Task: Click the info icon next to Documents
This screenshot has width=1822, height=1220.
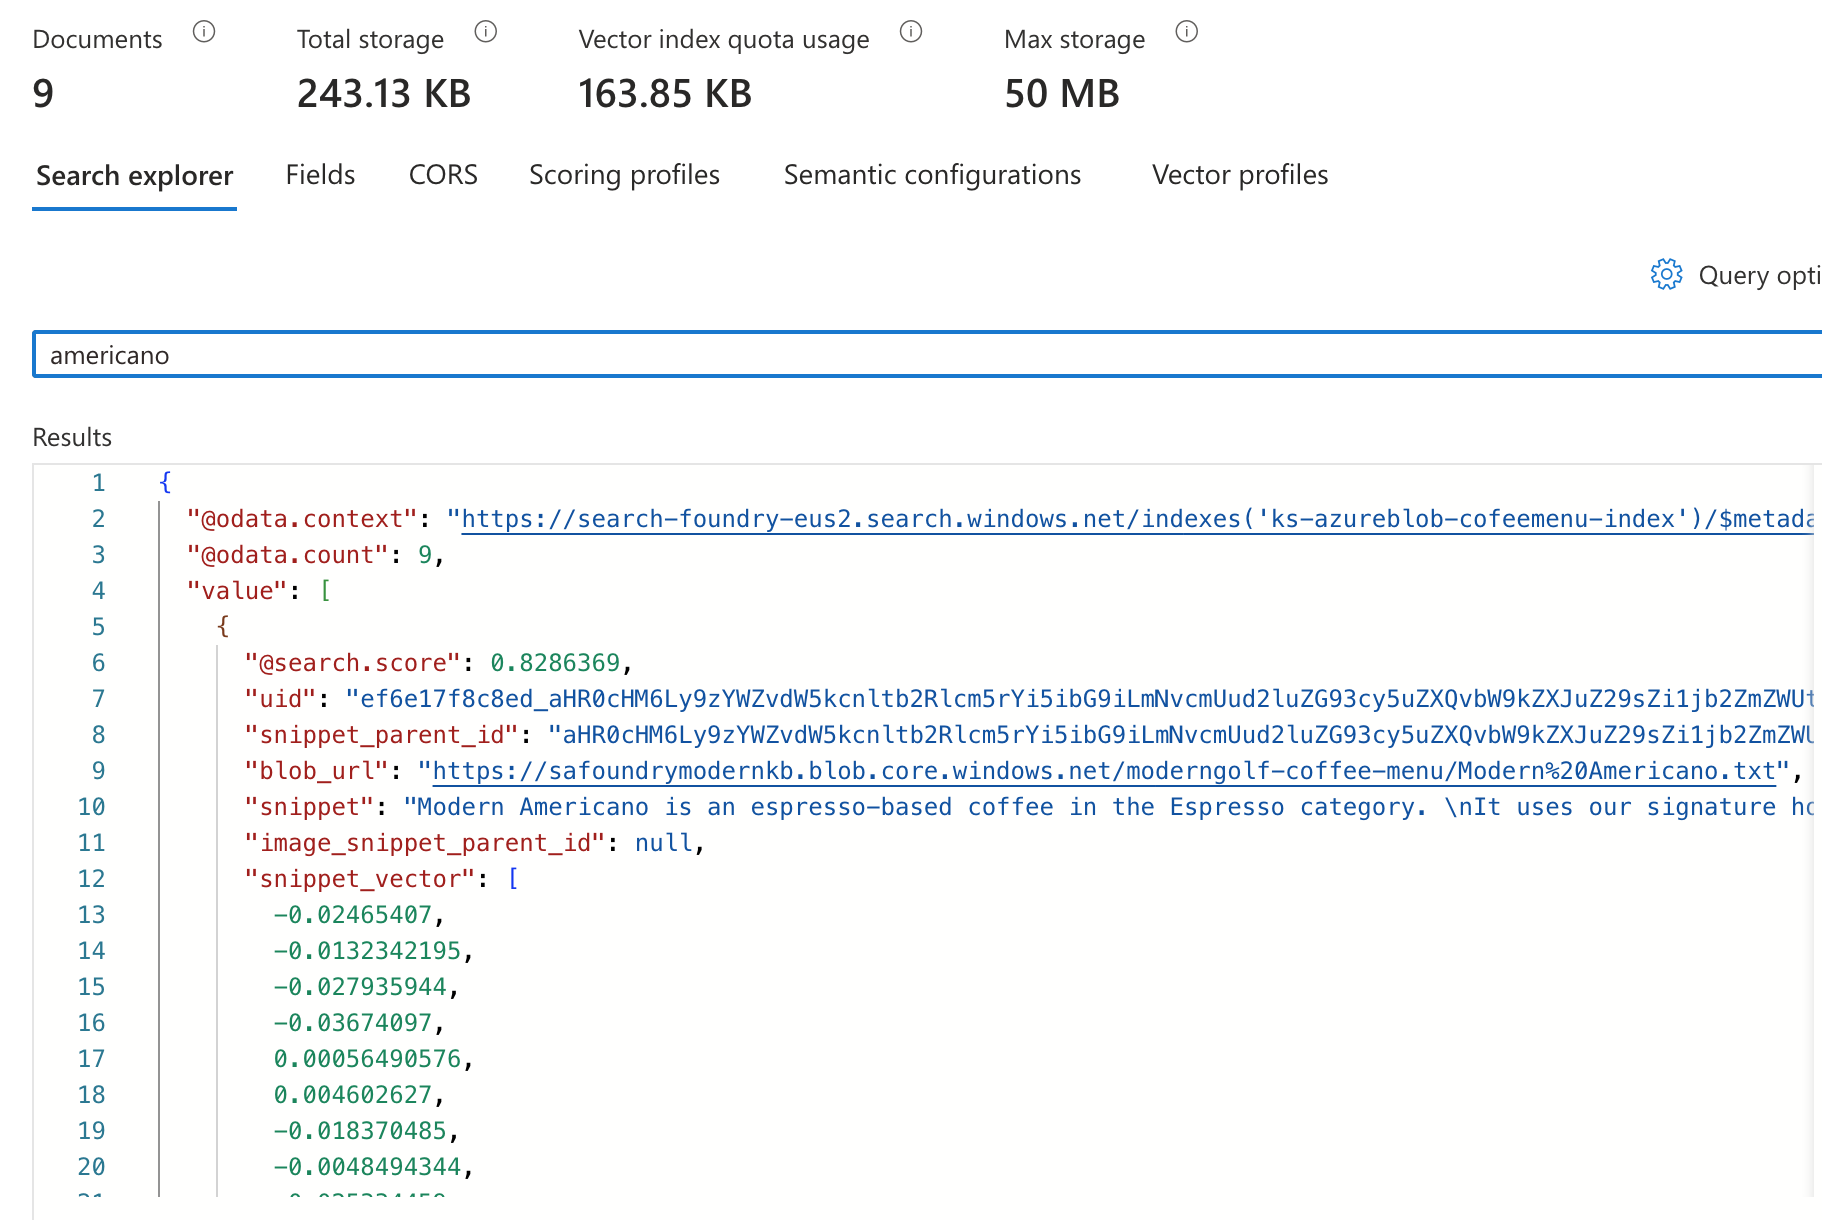Action: pyautogui.click(x=204, y=32)
